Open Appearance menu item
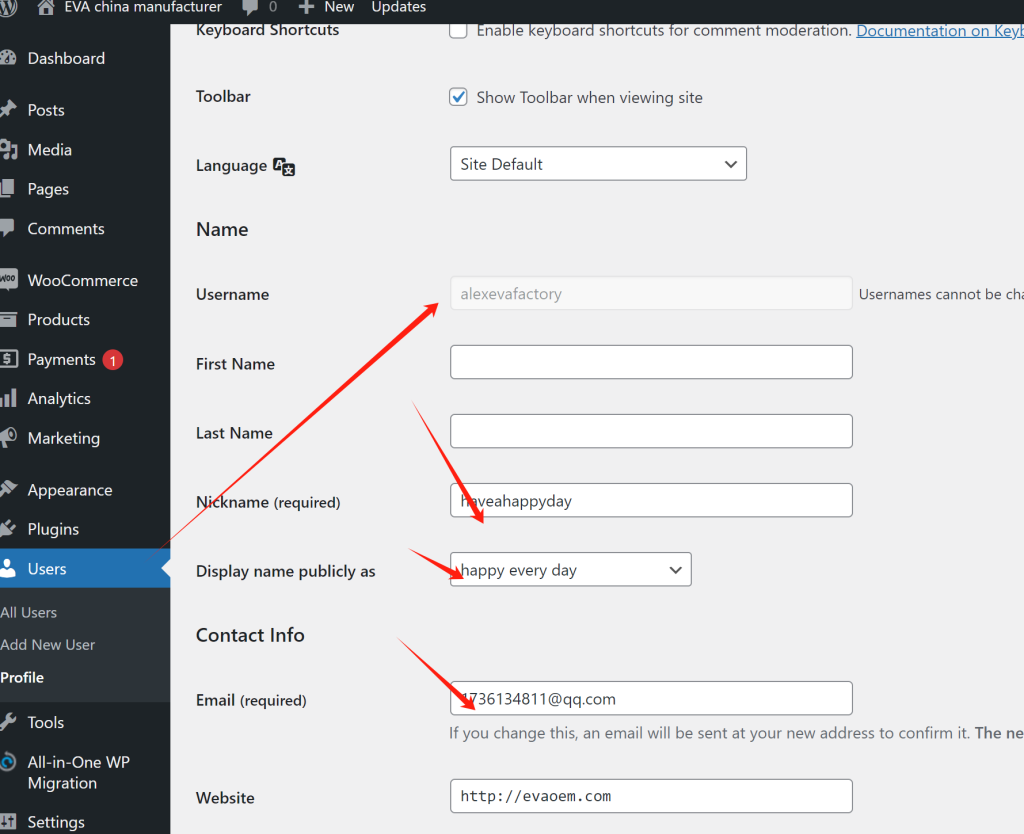 coord(70,490)
